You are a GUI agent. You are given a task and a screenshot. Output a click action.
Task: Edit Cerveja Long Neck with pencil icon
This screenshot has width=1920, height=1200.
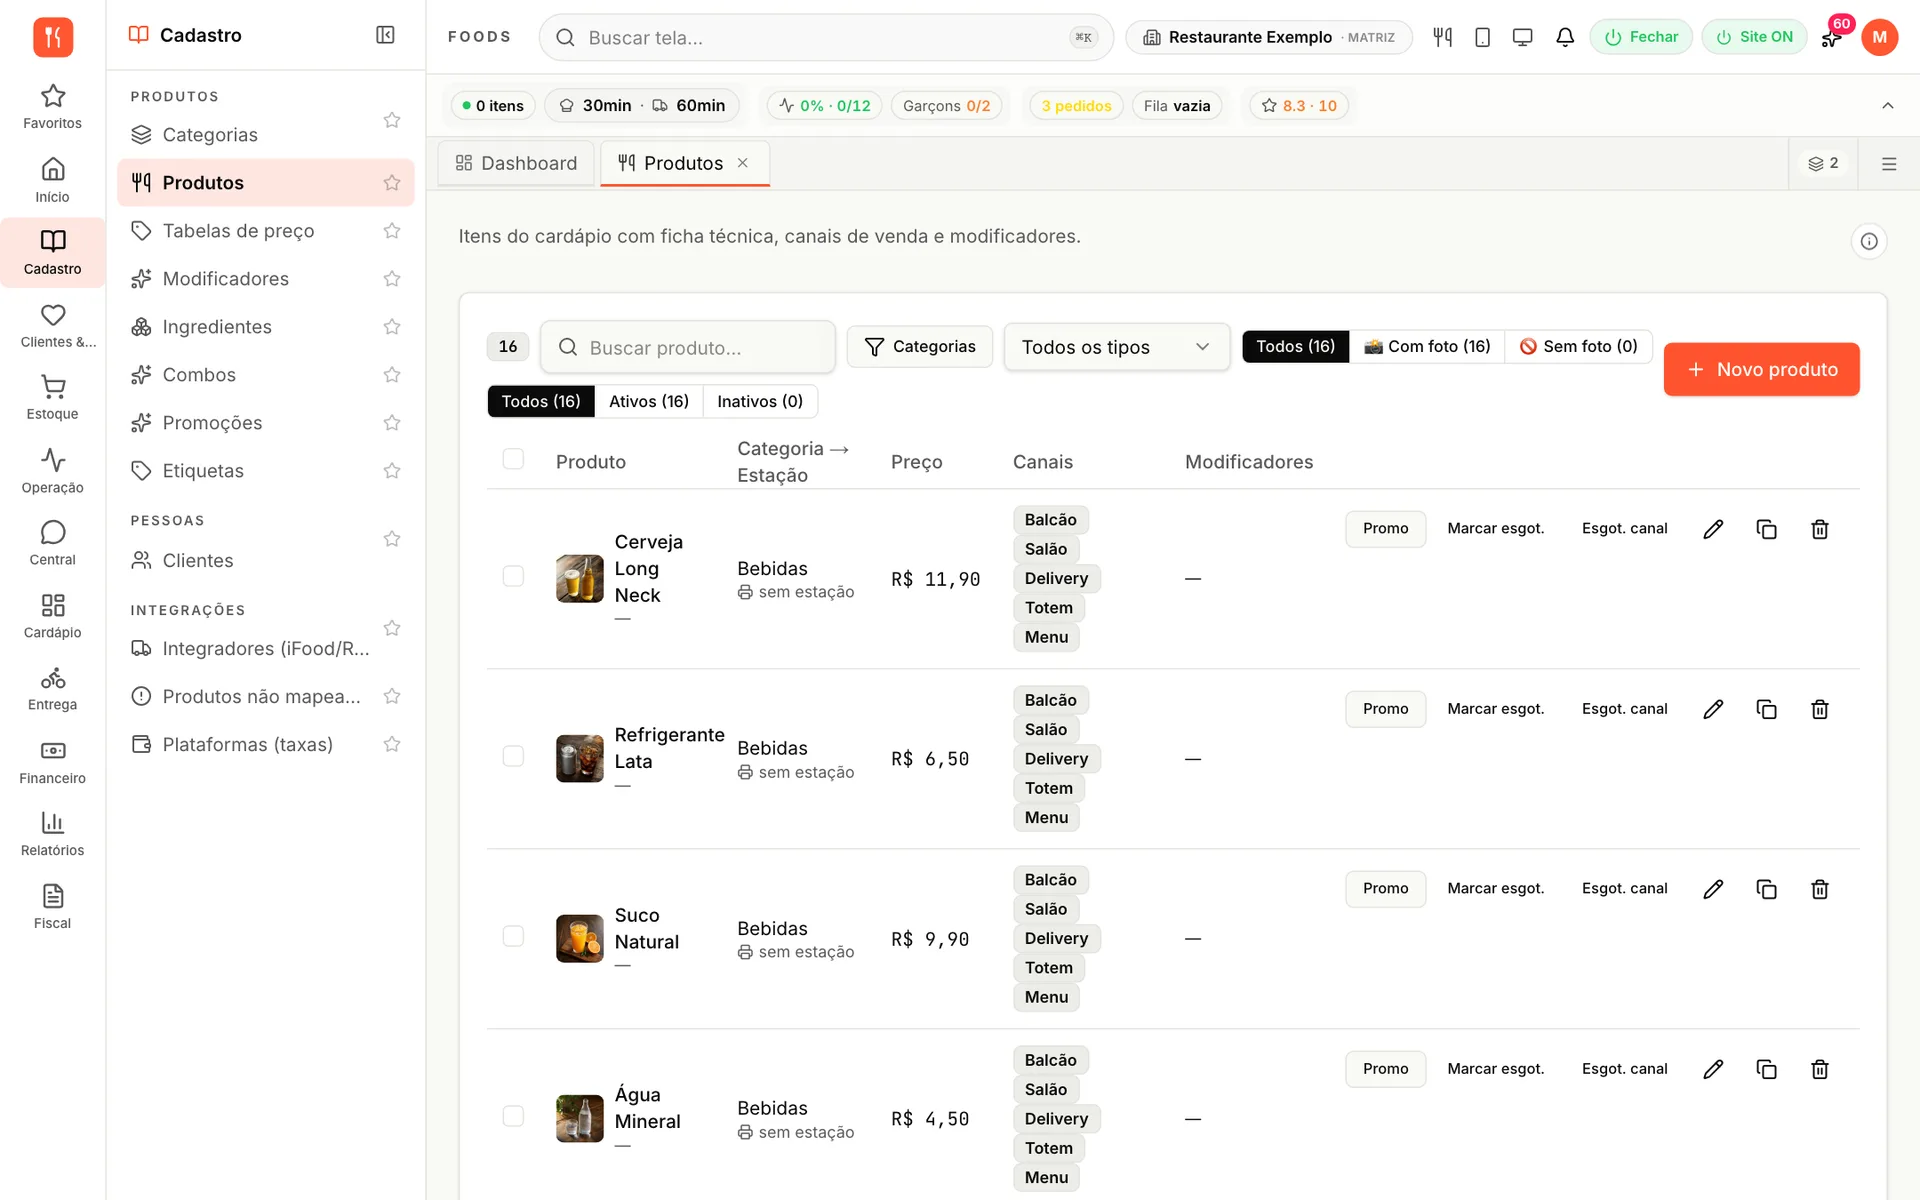click(1713, 529)
